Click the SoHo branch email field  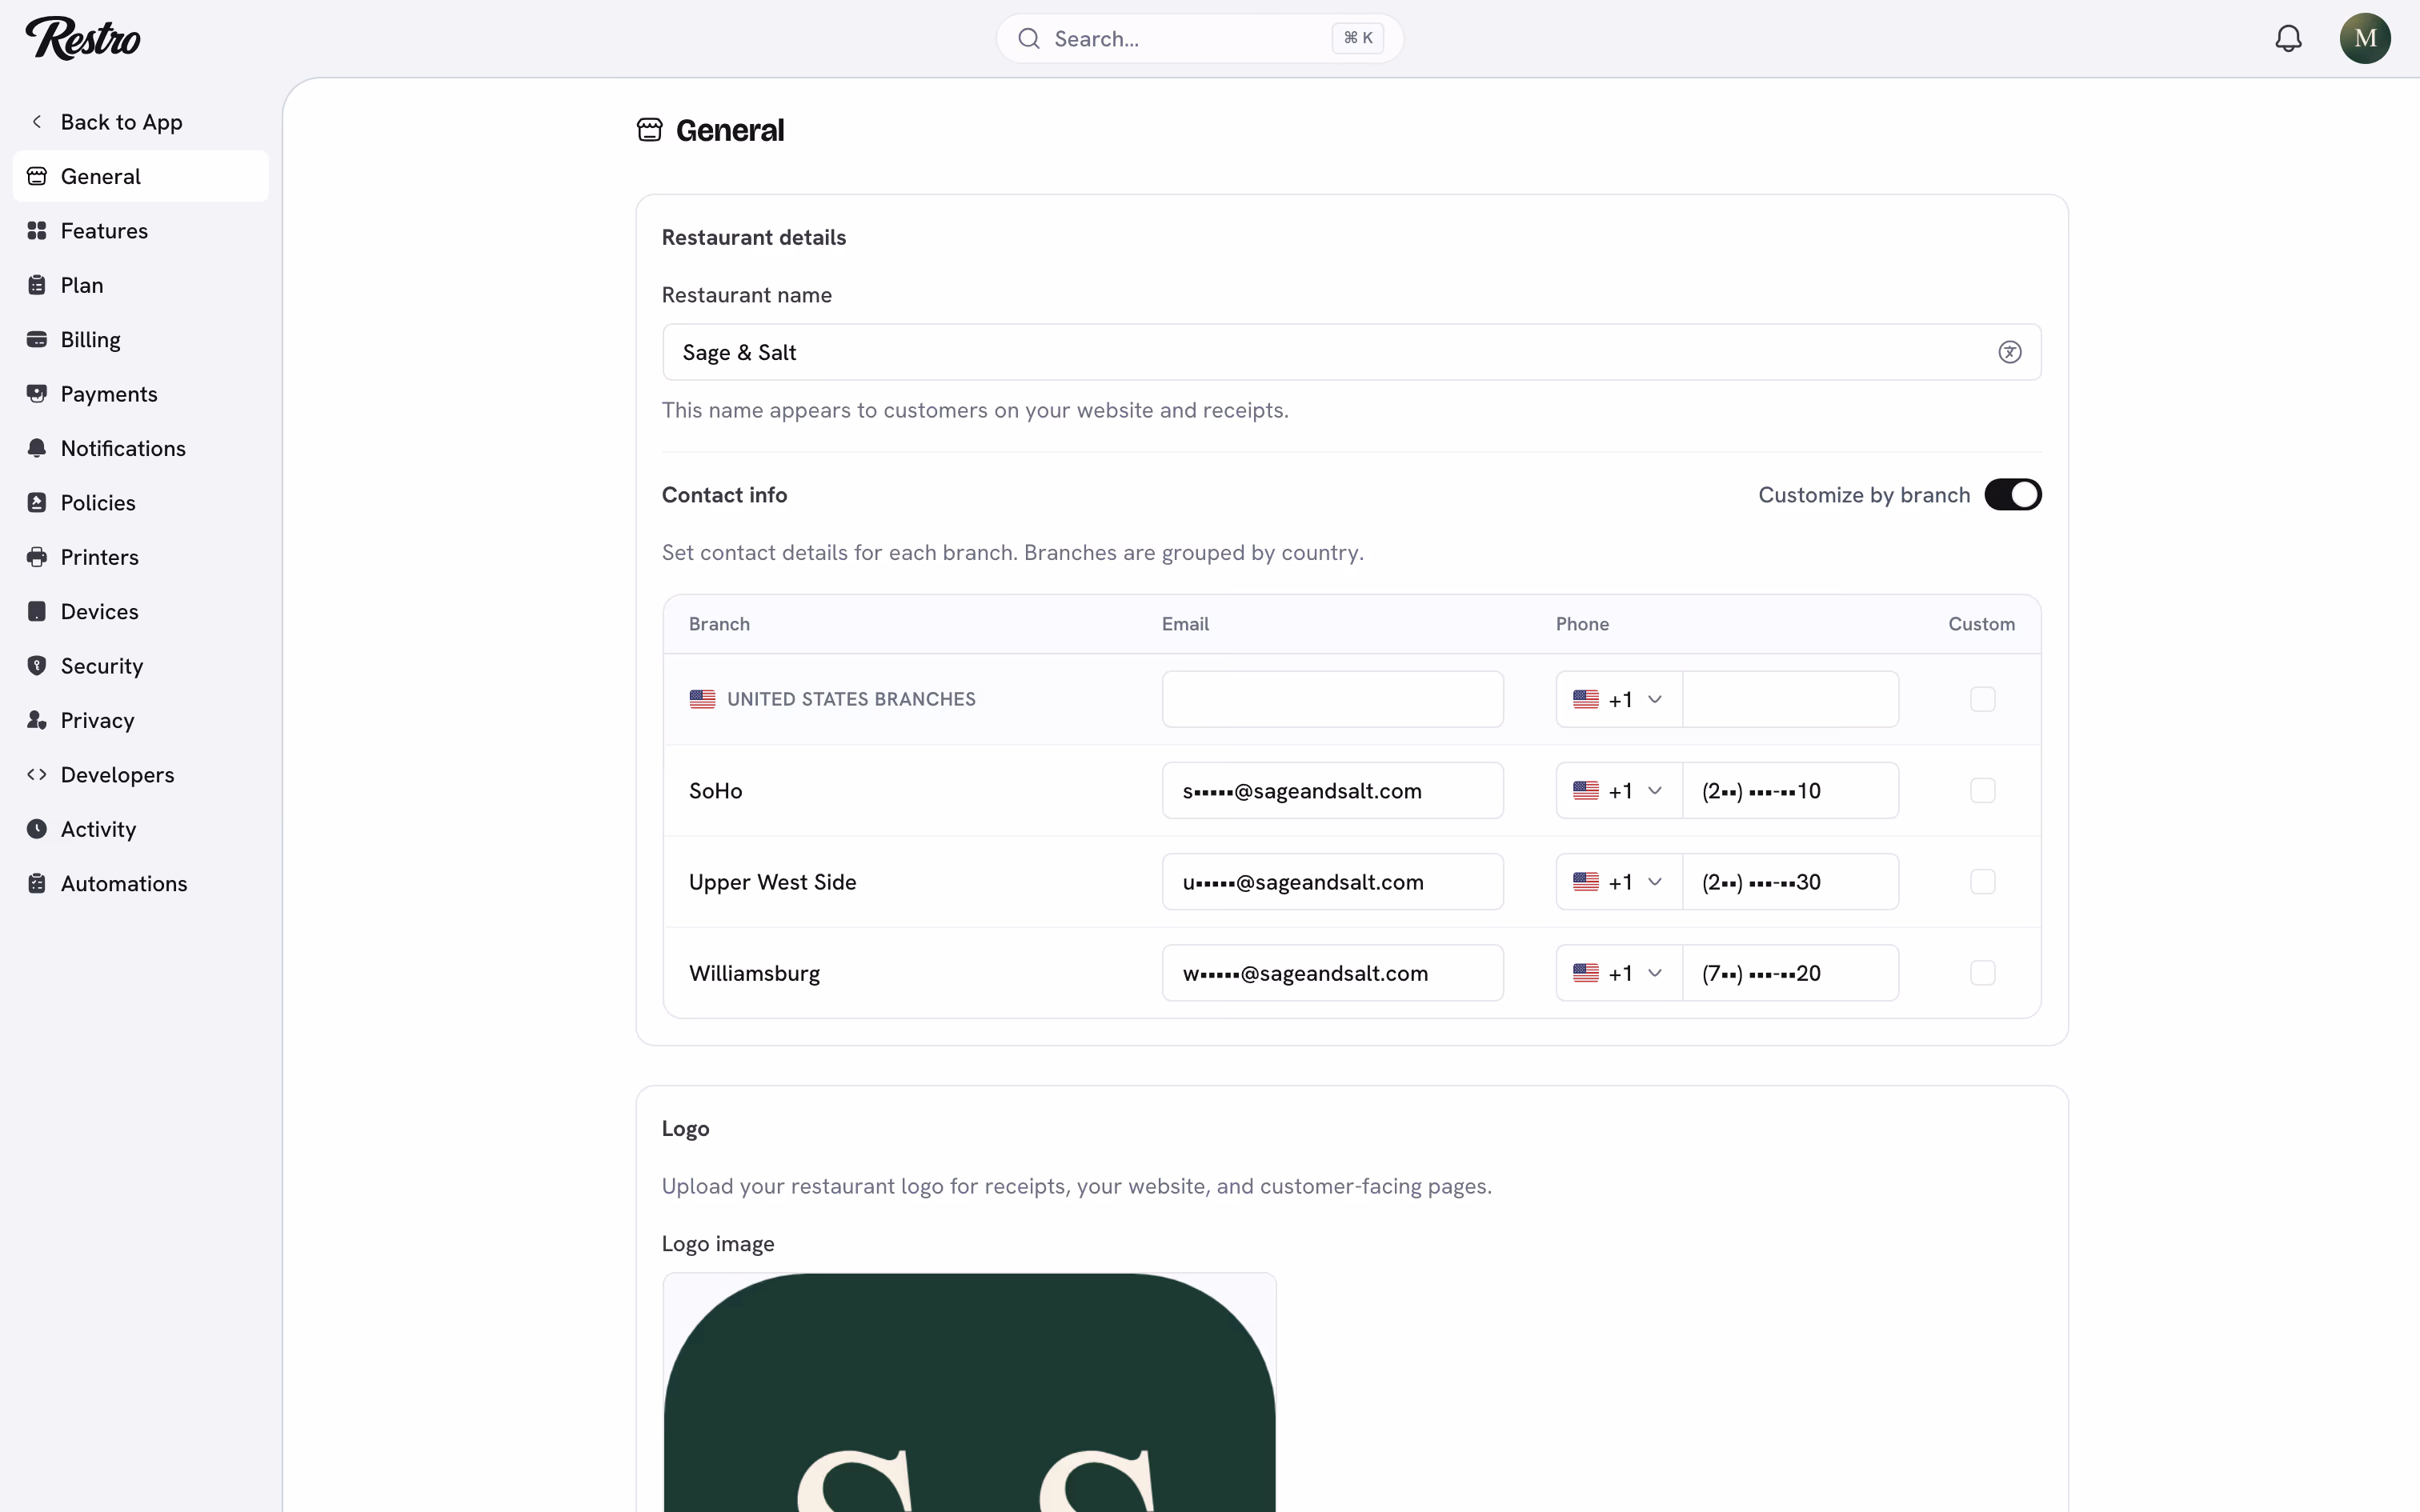click(x=1332, y=790)
